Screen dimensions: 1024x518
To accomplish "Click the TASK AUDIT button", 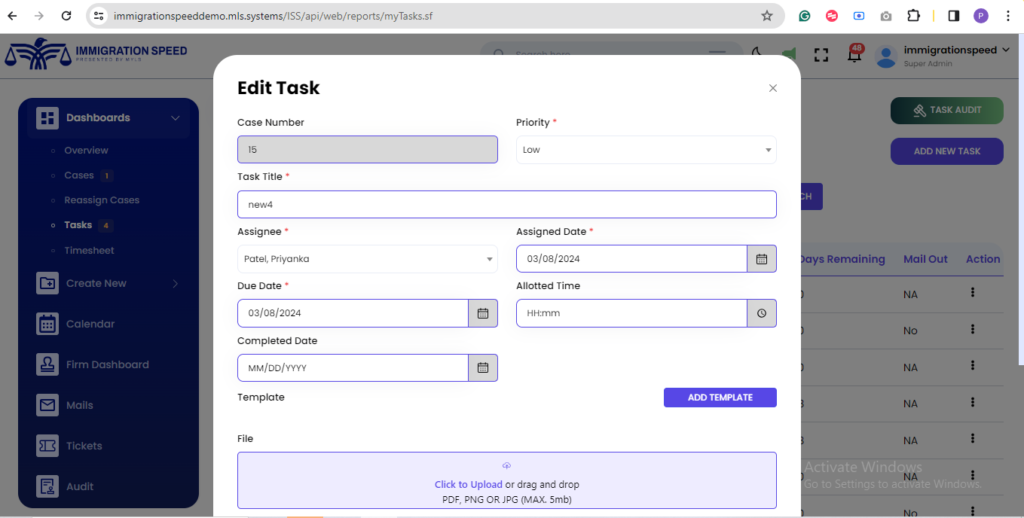I will (x=947, y=110).
